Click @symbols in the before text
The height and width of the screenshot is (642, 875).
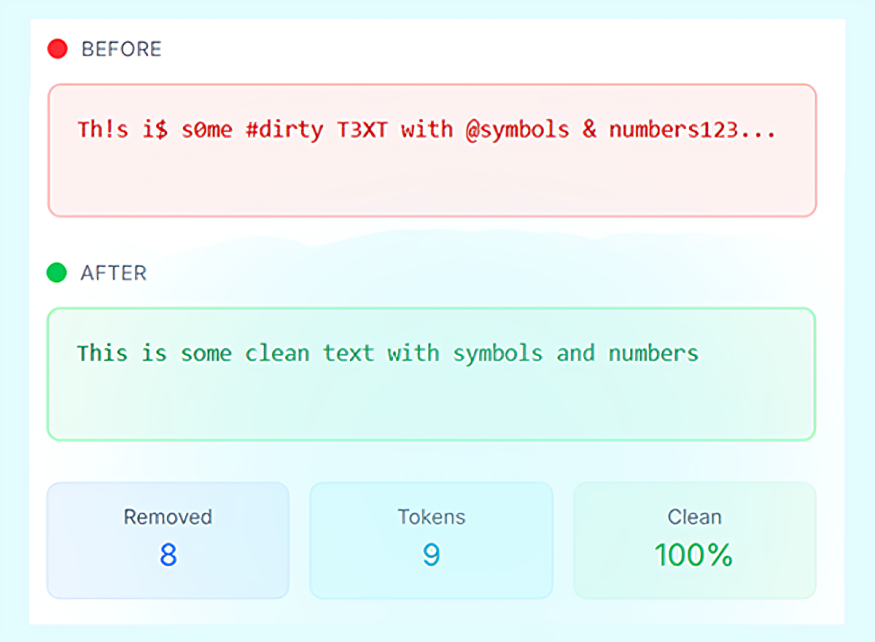(x=517, y=130)
